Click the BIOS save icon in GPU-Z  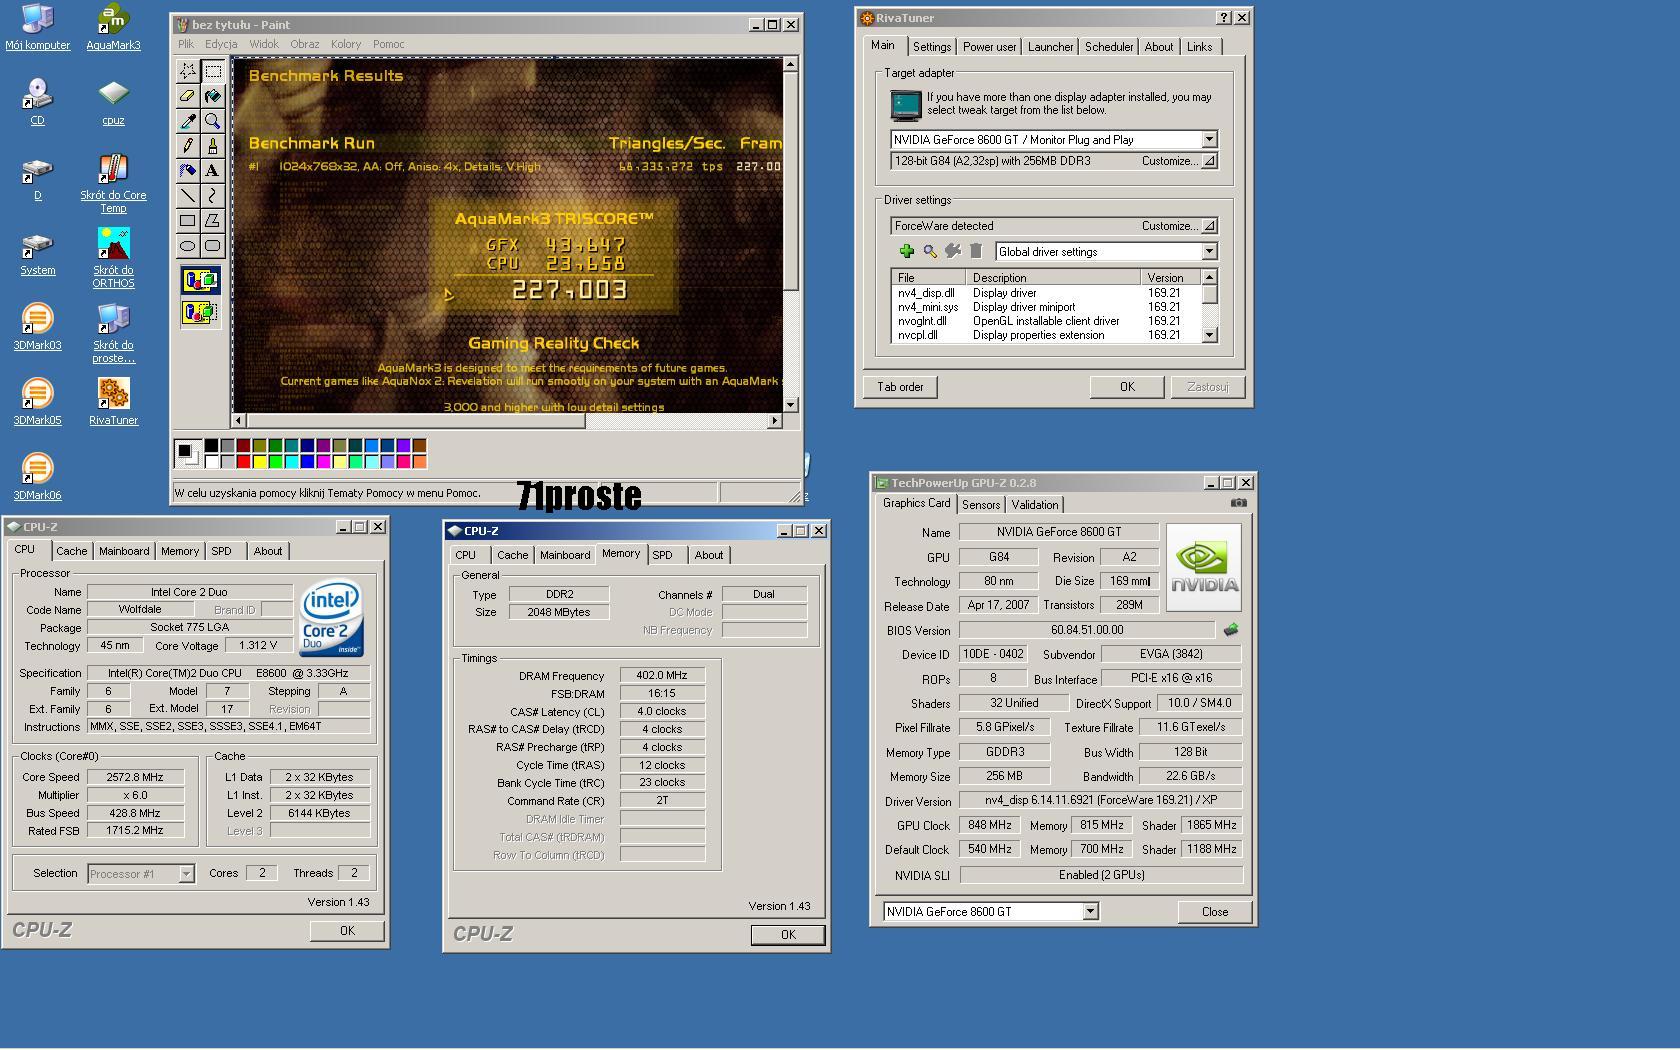coord(1231,629)
